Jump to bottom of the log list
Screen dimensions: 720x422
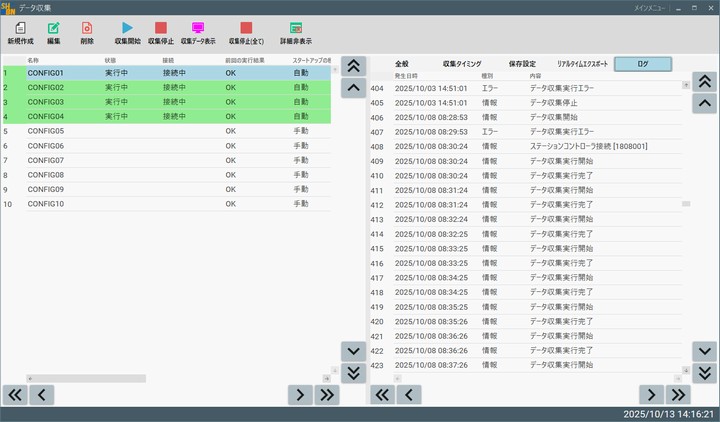point(706,373)
